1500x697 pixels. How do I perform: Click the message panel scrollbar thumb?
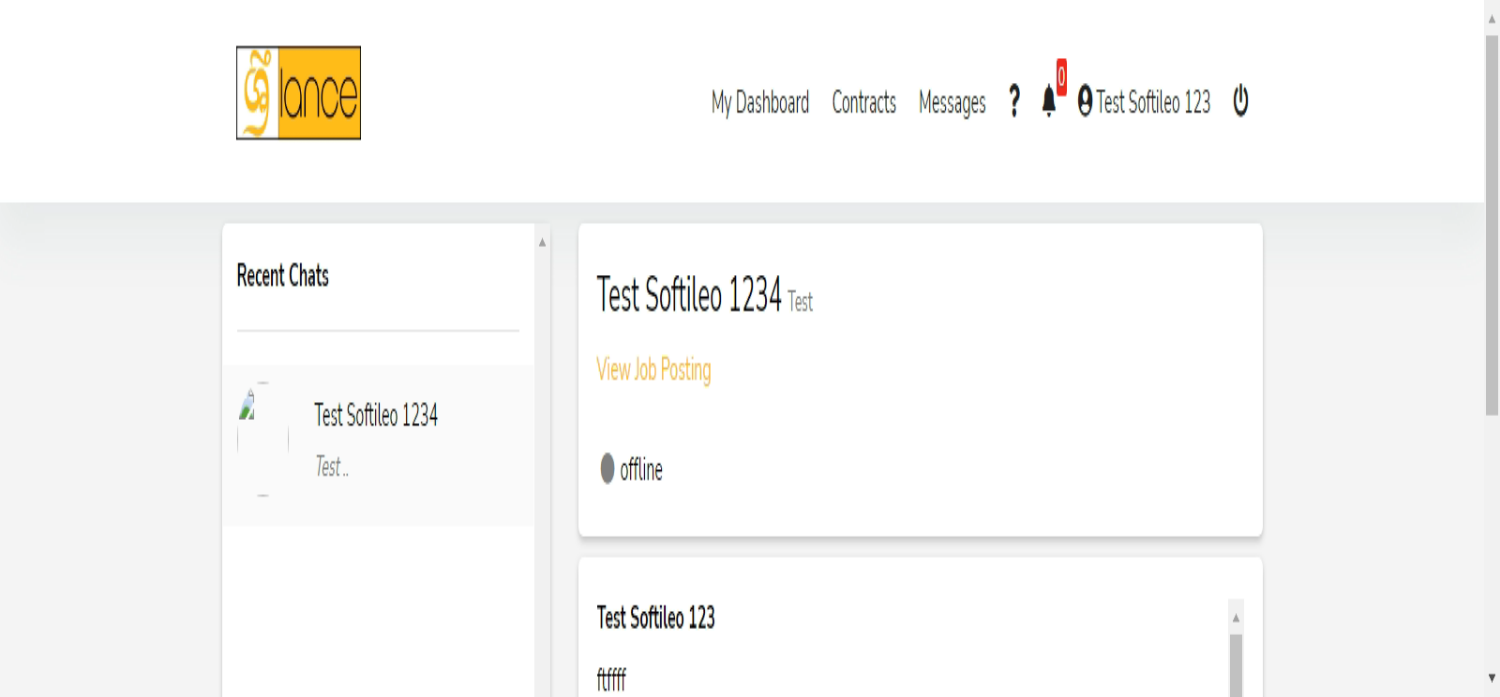(x=1235, y=665)
